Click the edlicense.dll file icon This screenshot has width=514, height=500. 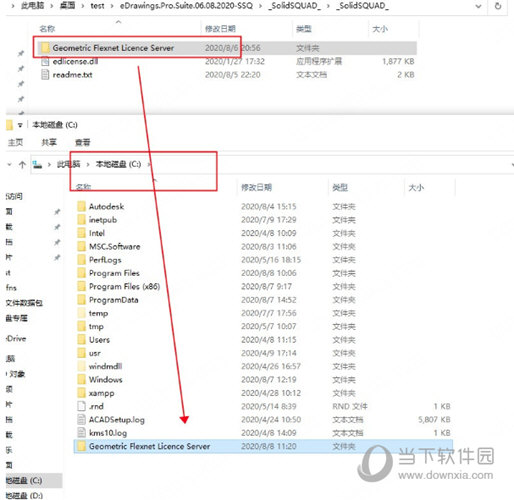pos(45,61)
